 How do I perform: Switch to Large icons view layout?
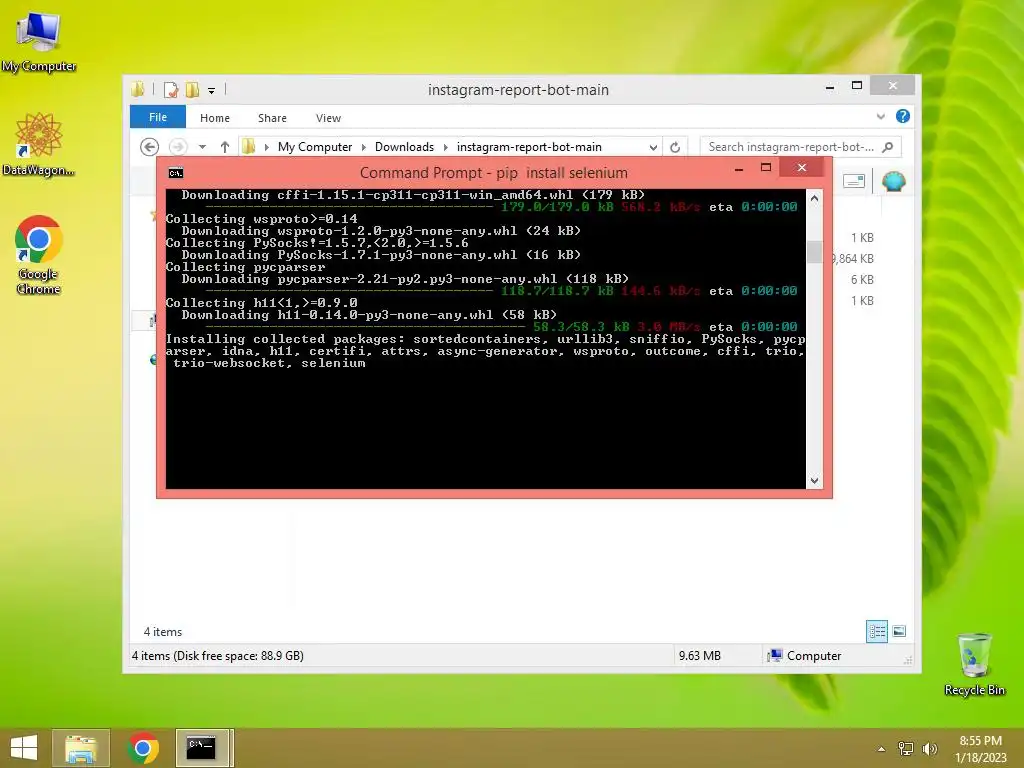(x=899, y=632)
